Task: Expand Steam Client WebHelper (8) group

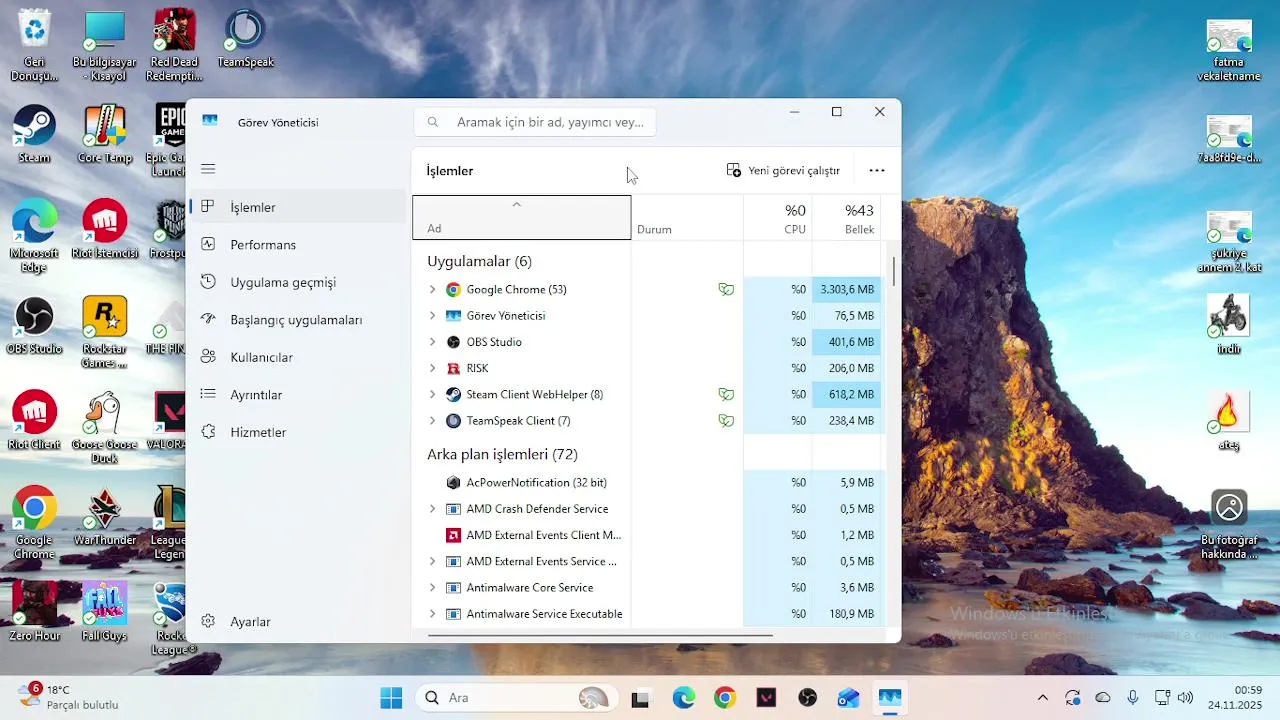Action: click(x=432, y=395)
